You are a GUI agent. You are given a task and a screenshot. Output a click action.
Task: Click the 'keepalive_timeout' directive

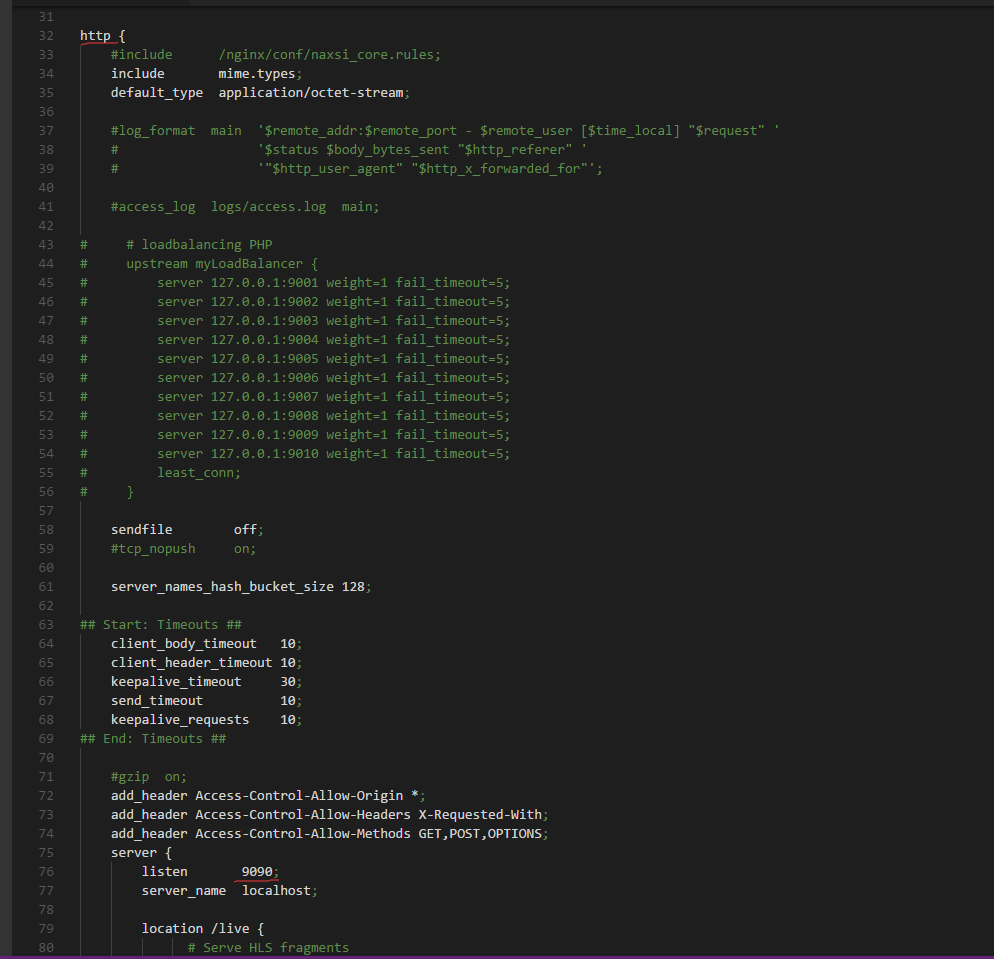coord(176,682)
